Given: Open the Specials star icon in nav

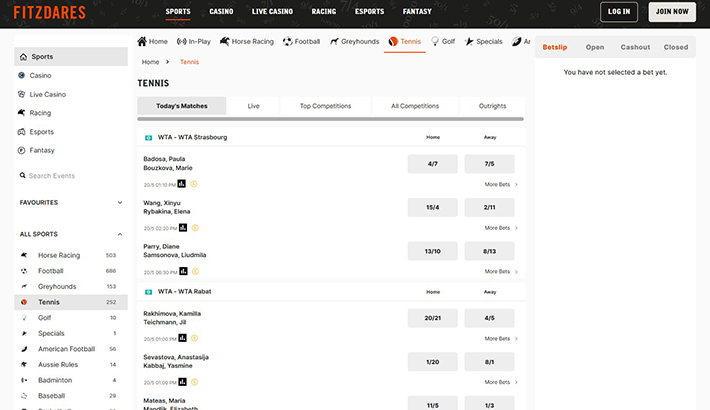Looking at the screenshot, I should [x=469, y=41].
